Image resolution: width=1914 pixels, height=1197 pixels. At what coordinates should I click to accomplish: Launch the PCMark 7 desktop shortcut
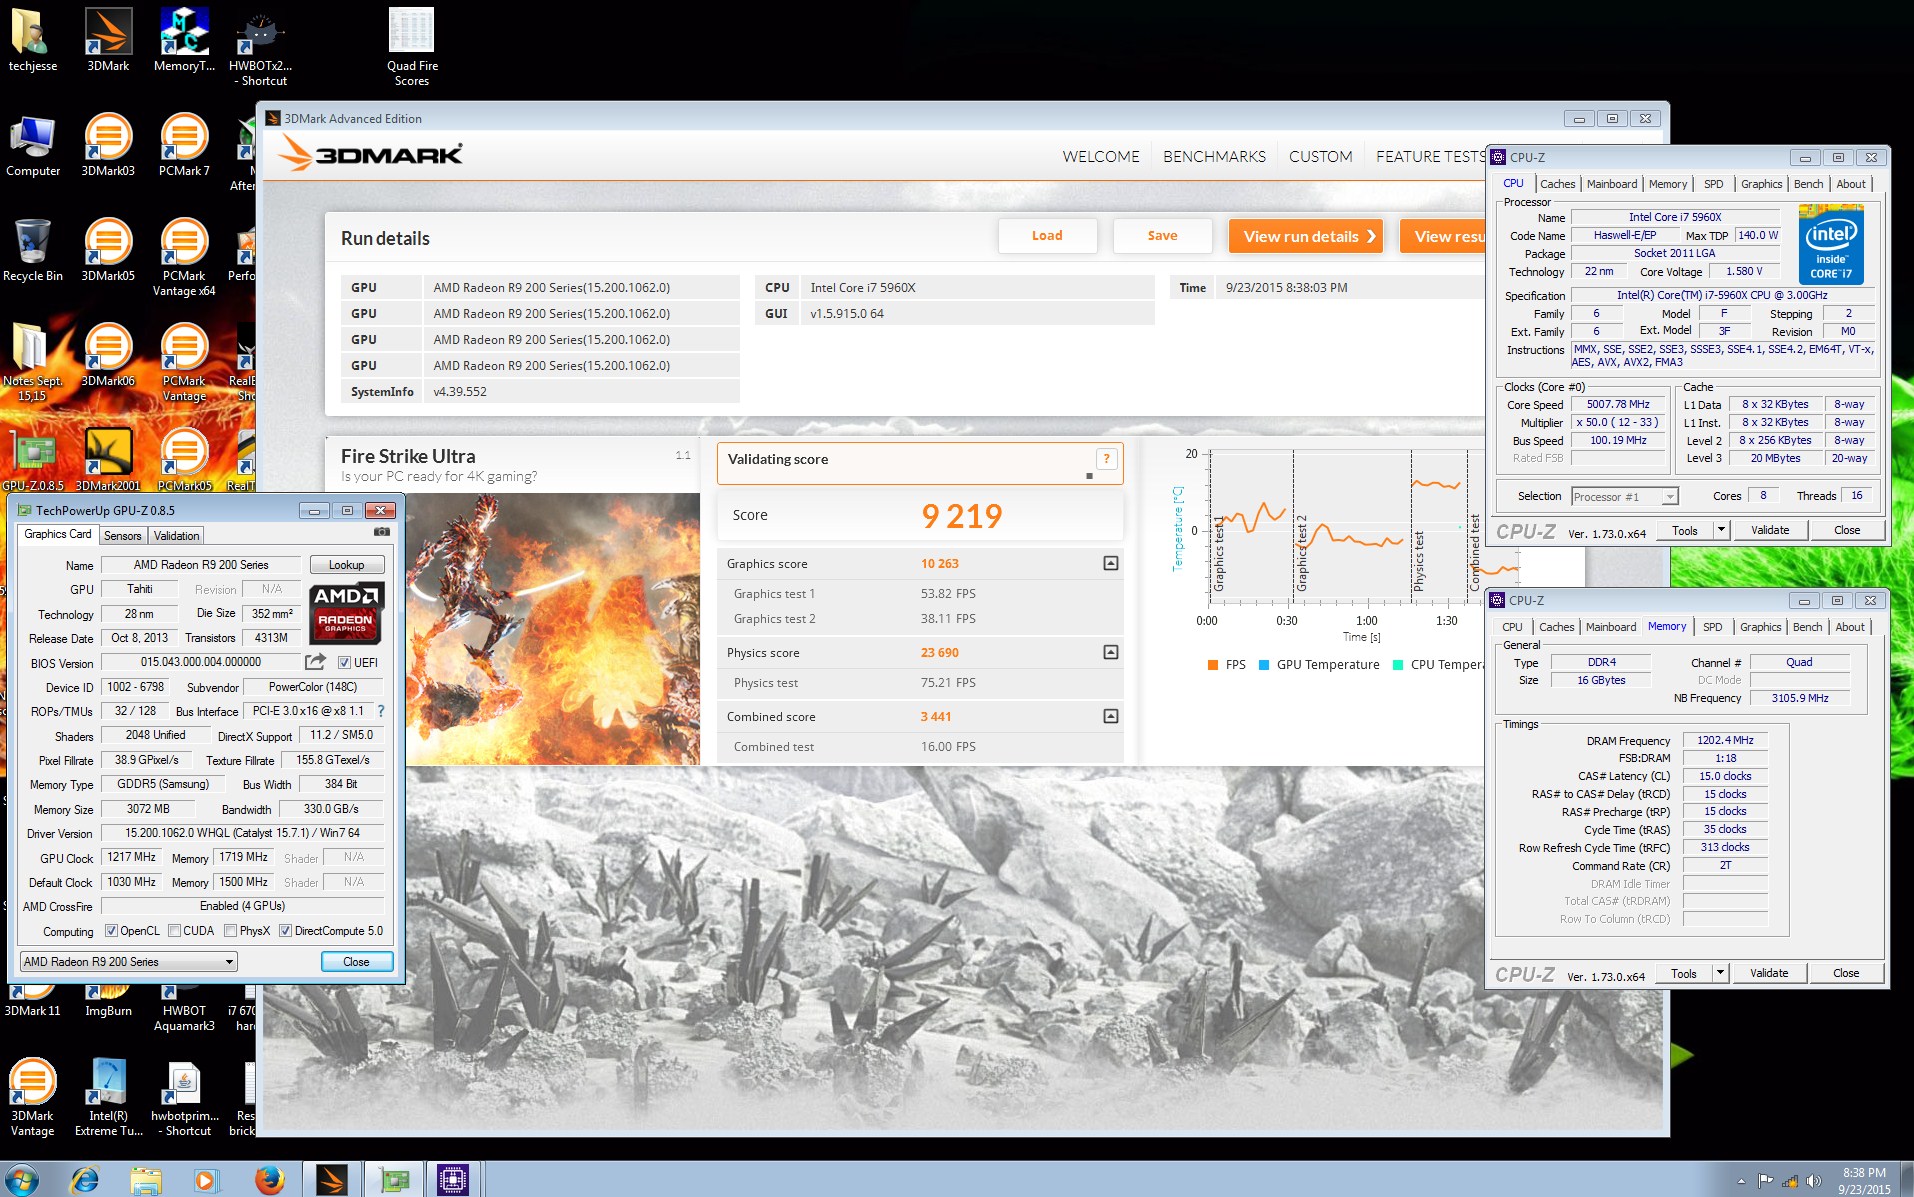click(184, 146)
